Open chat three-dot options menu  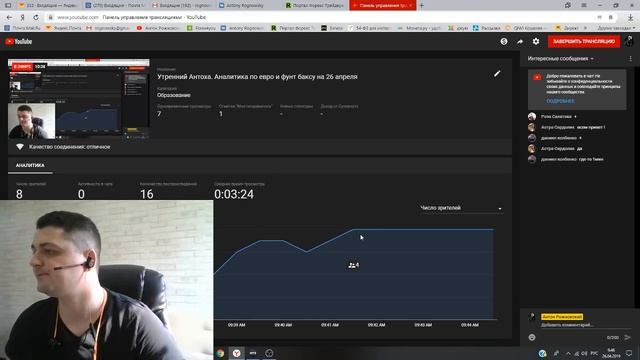(x=630, y=59)
